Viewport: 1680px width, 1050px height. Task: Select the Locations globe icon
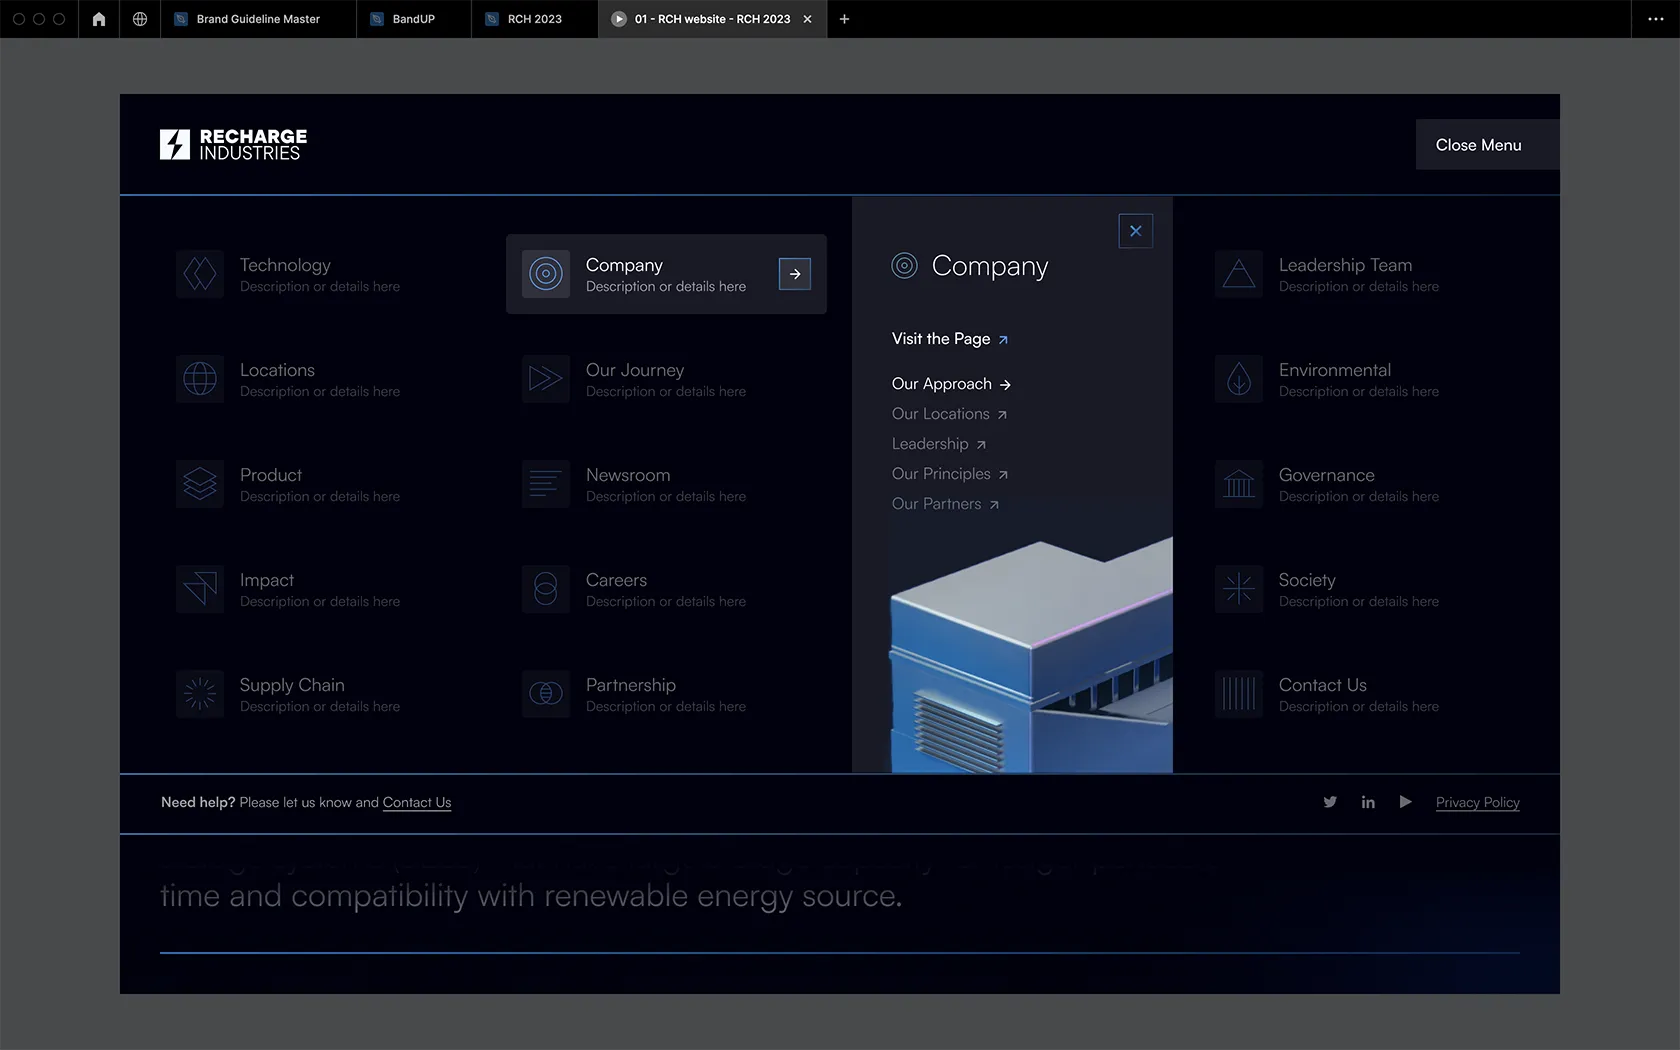click(x=200, y=379)
